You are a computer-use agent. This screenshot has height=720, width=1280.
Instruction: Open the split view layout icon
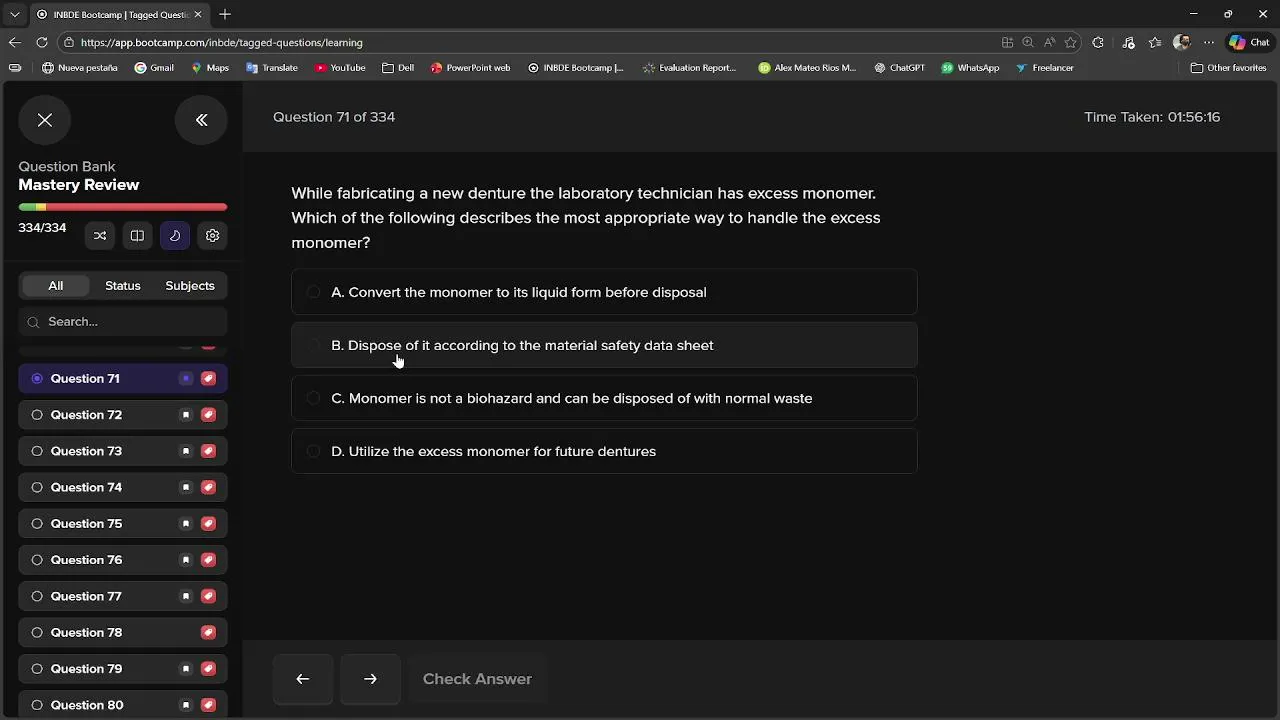pos(137,236)
